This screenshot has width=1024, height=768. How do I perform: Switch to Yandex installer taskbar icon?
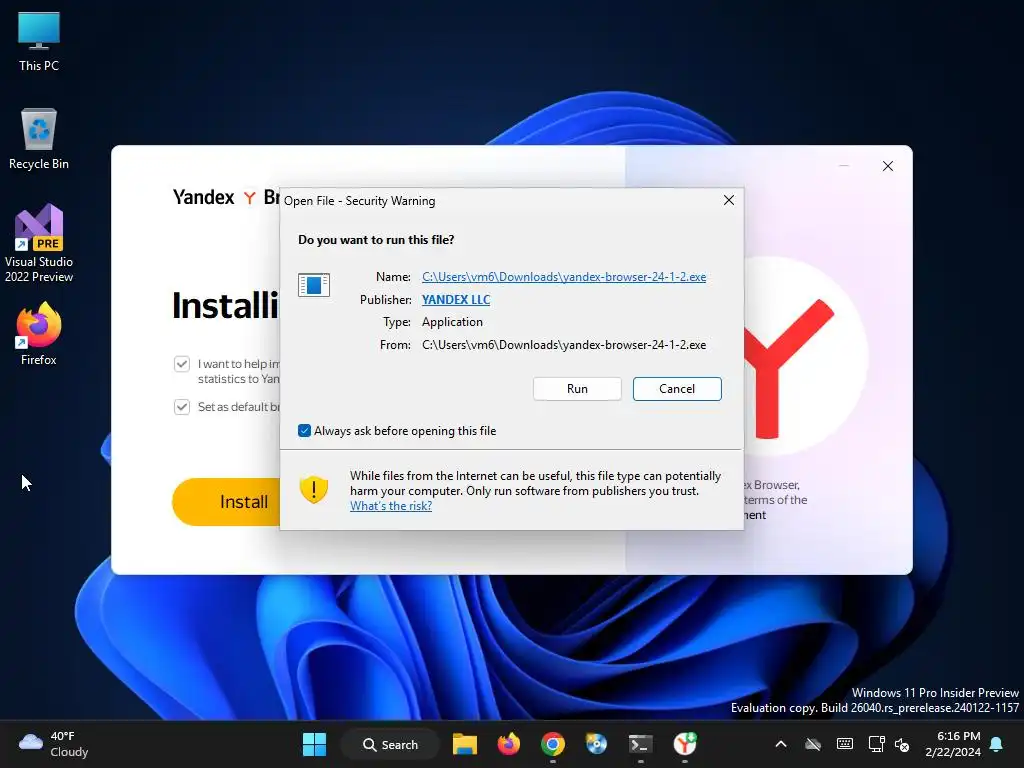[684, 744]
